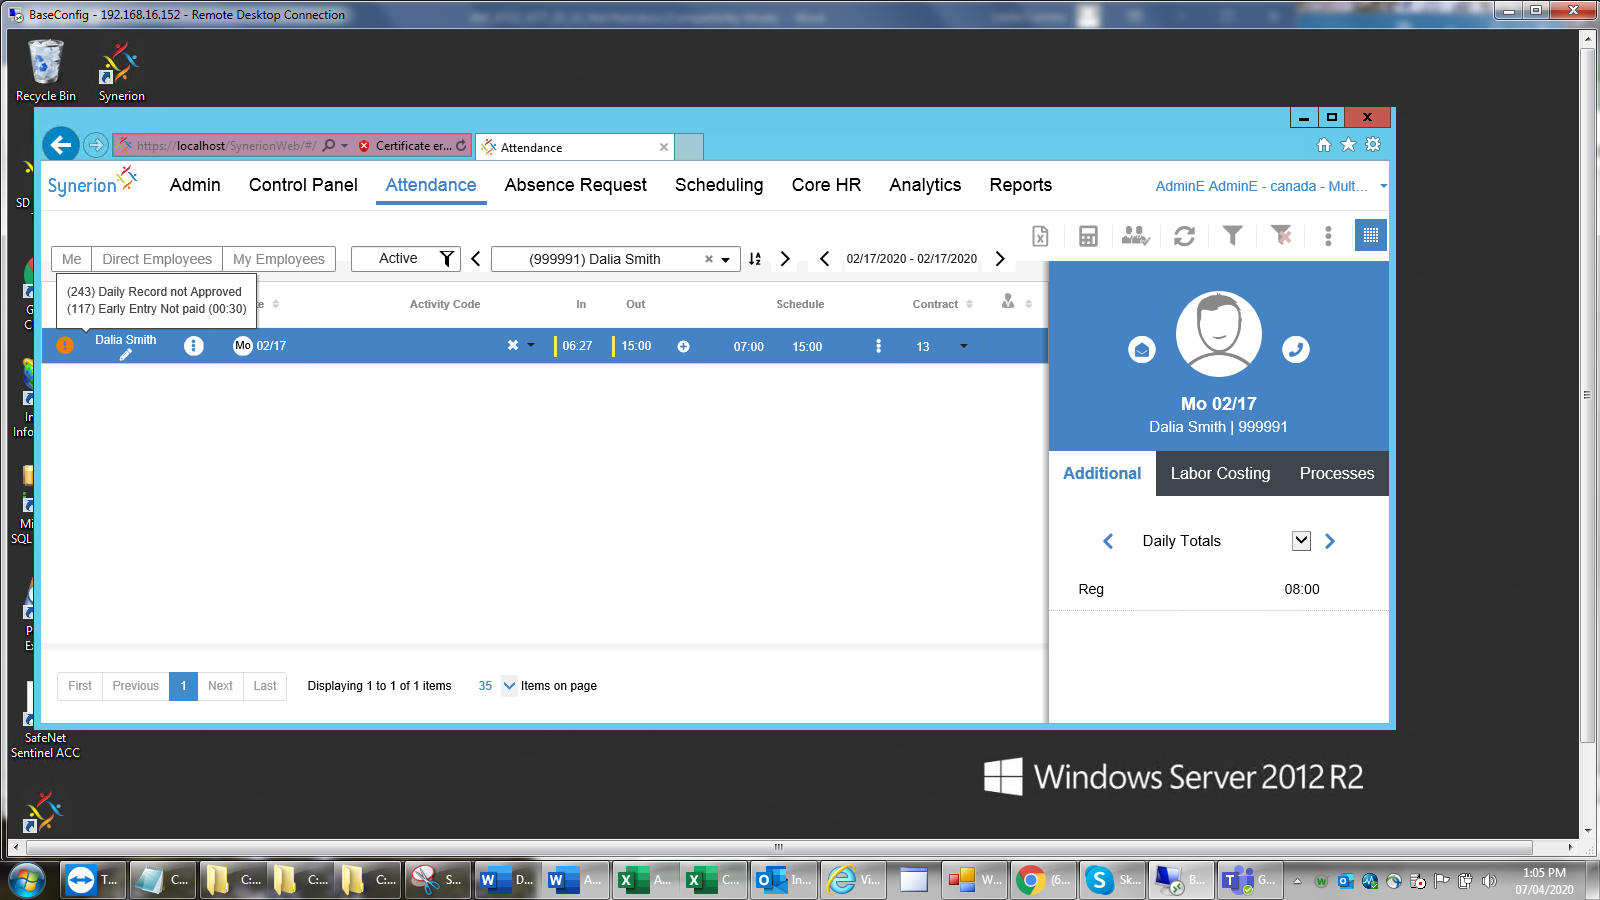Click the Mo day badge for 02/17
This screenshot has height=900, width=1600.
pyautogui.click(x=243, y=346)
